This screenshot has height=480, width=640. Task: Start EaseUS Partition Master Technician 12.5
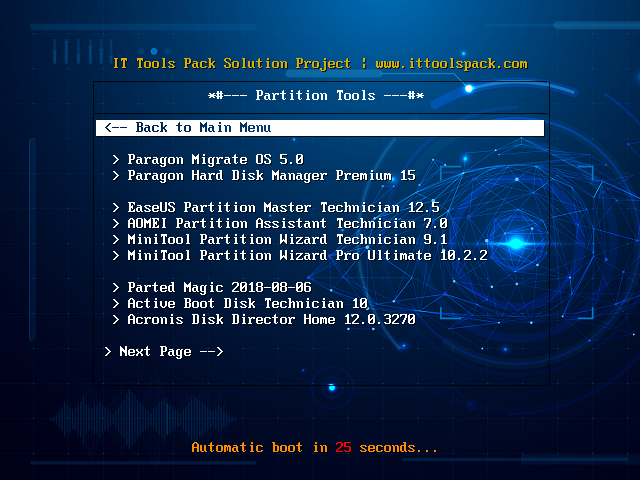pos(276,207)
